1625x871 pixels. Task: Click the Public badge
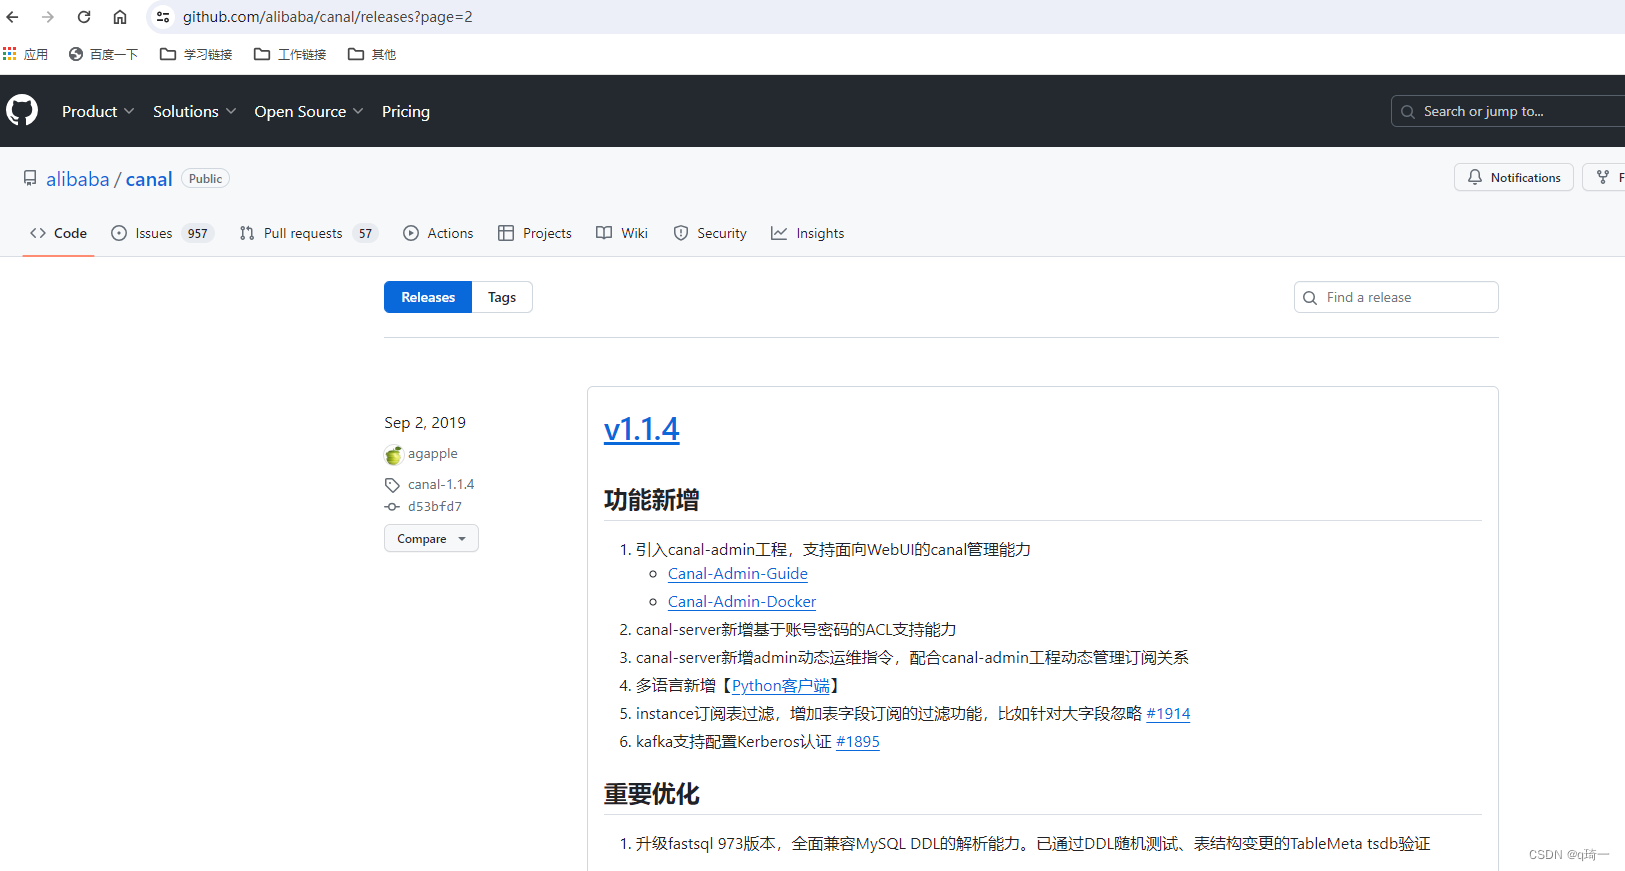pyautogui.click(x=206, y=178)
